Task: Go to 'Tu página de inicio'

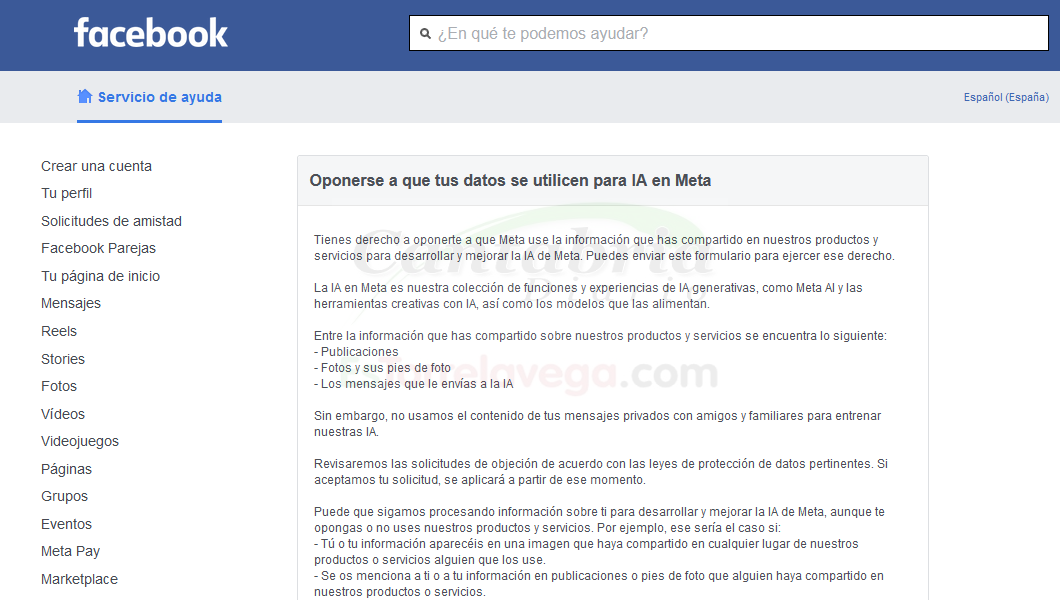Action: 101,276
